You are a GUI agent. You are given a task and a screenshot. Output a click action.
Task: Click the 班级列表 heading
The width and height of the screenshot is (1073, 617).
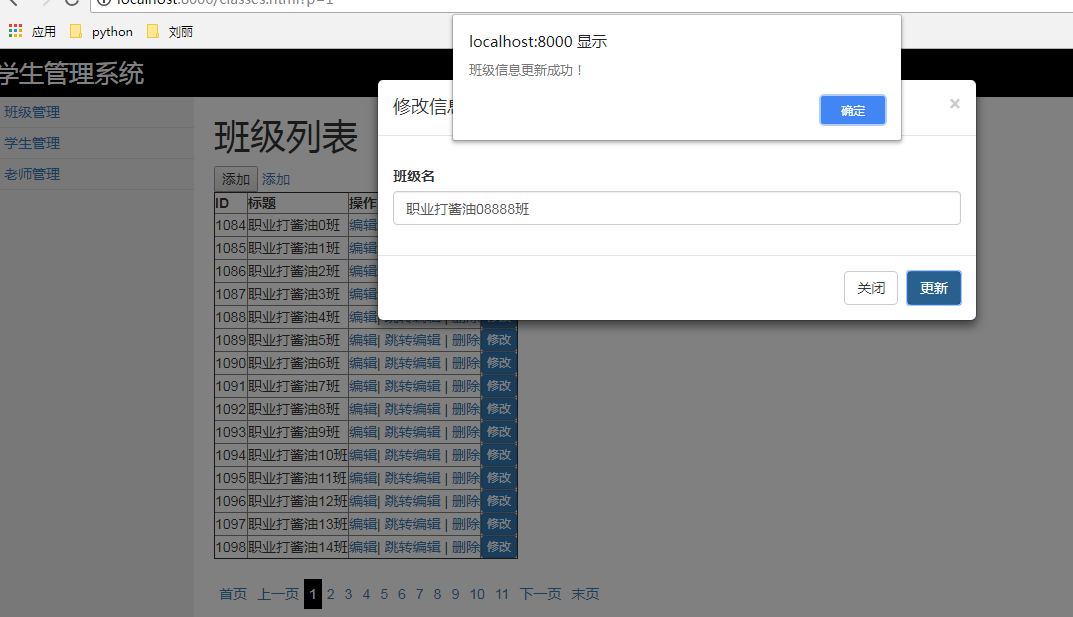[x=286, y=136]
